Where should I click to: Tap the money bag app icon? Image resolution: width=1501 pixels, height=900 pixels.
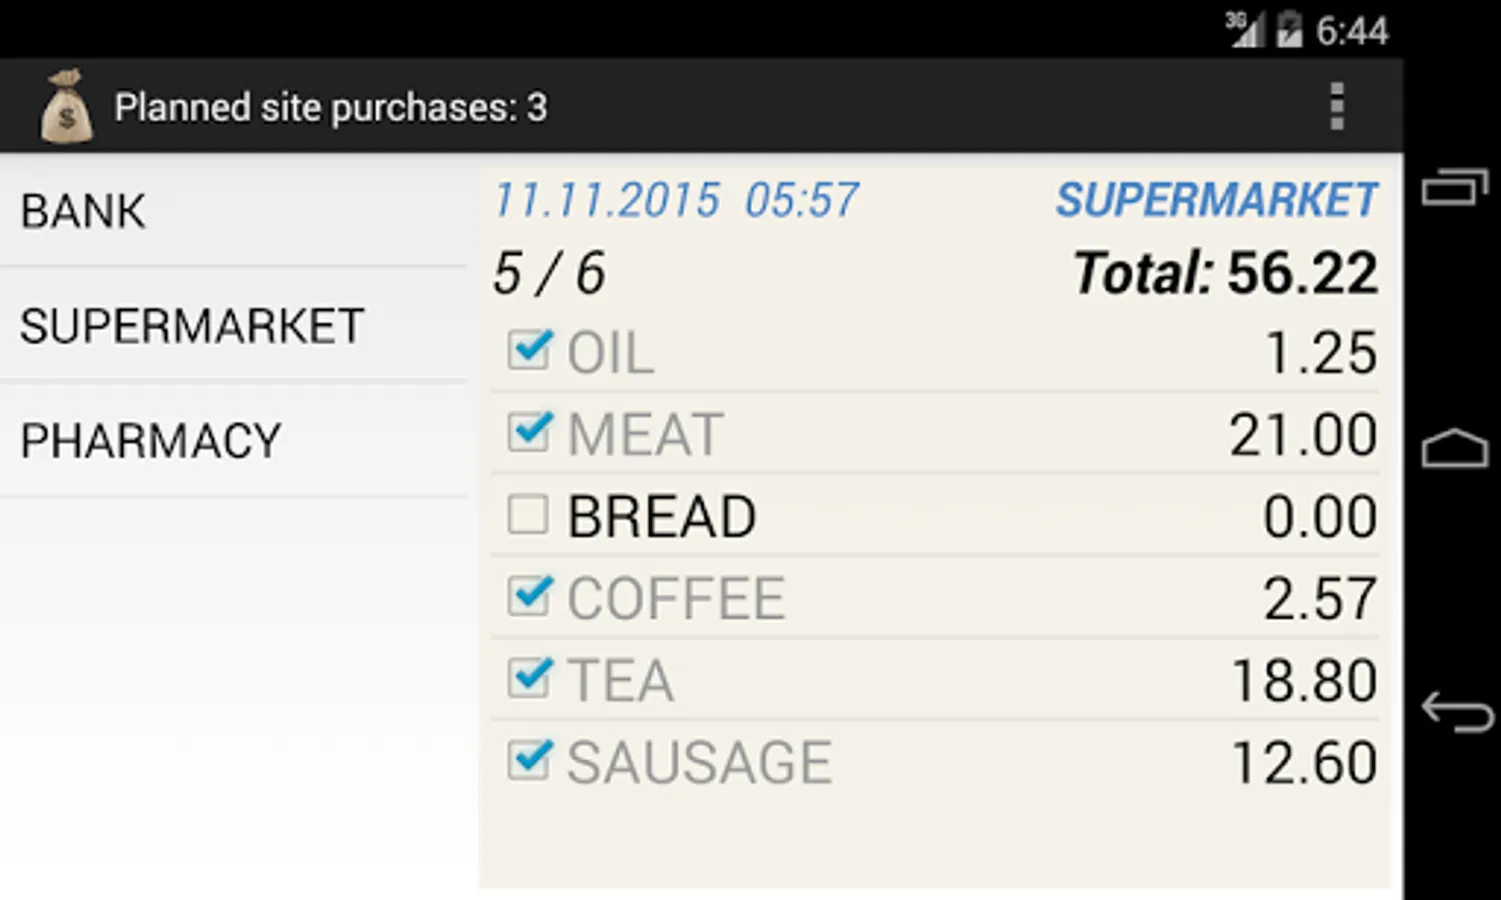click(66, 107)
